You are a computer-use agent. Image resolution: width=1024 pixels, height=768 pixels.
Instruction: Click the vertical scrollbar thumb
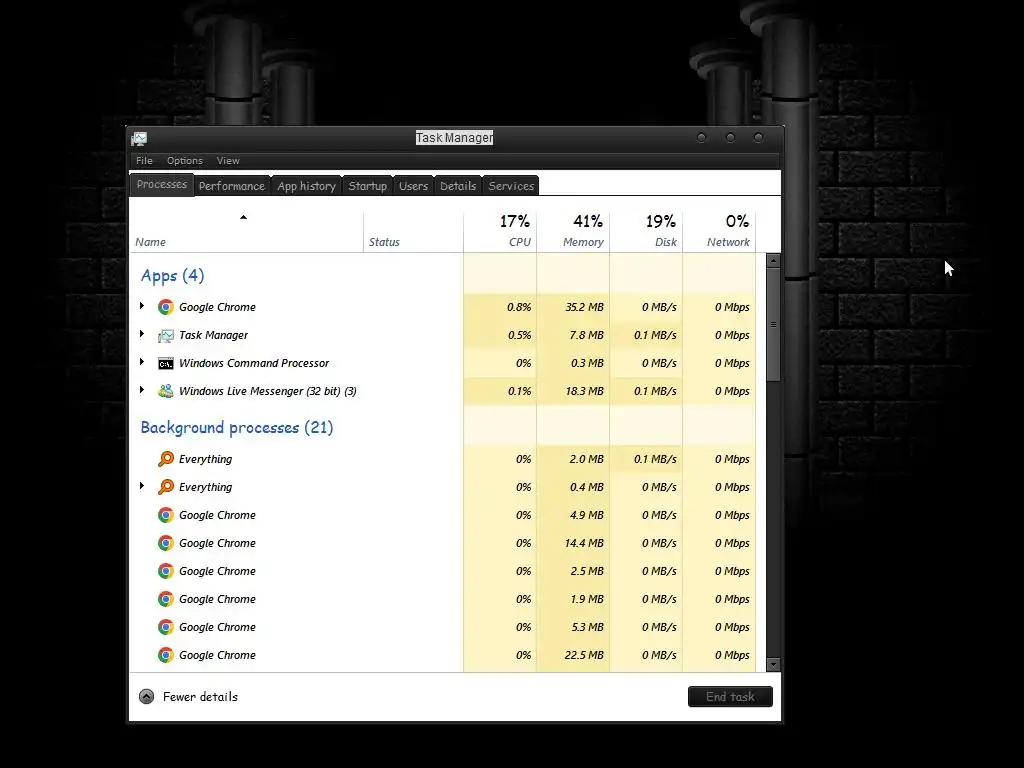click(x=773, y=325)
